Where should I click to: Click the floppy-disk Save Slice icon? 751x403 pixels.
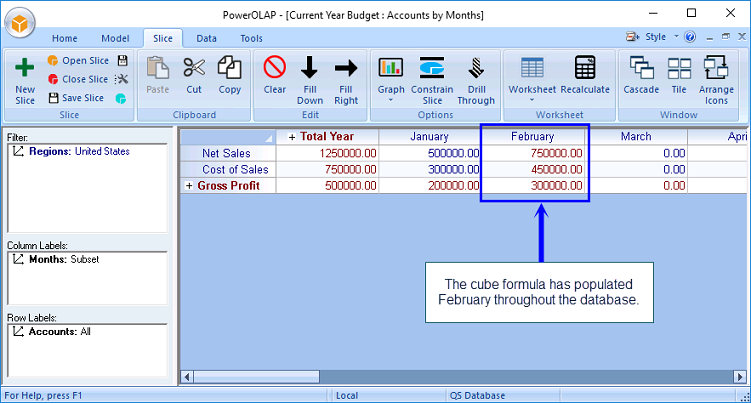53,98
